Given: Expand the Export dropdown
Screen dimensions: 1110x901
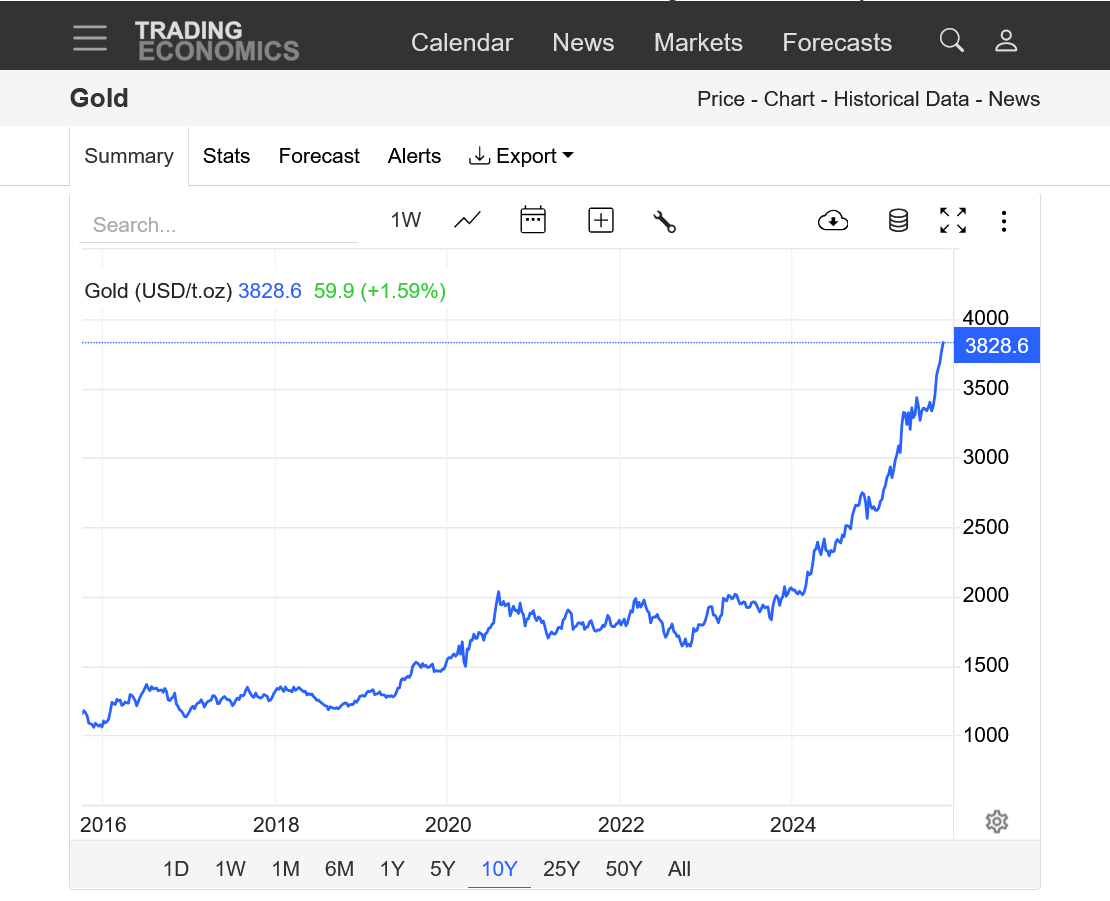Looking at the screenshot, I should [x=521, y=156].
